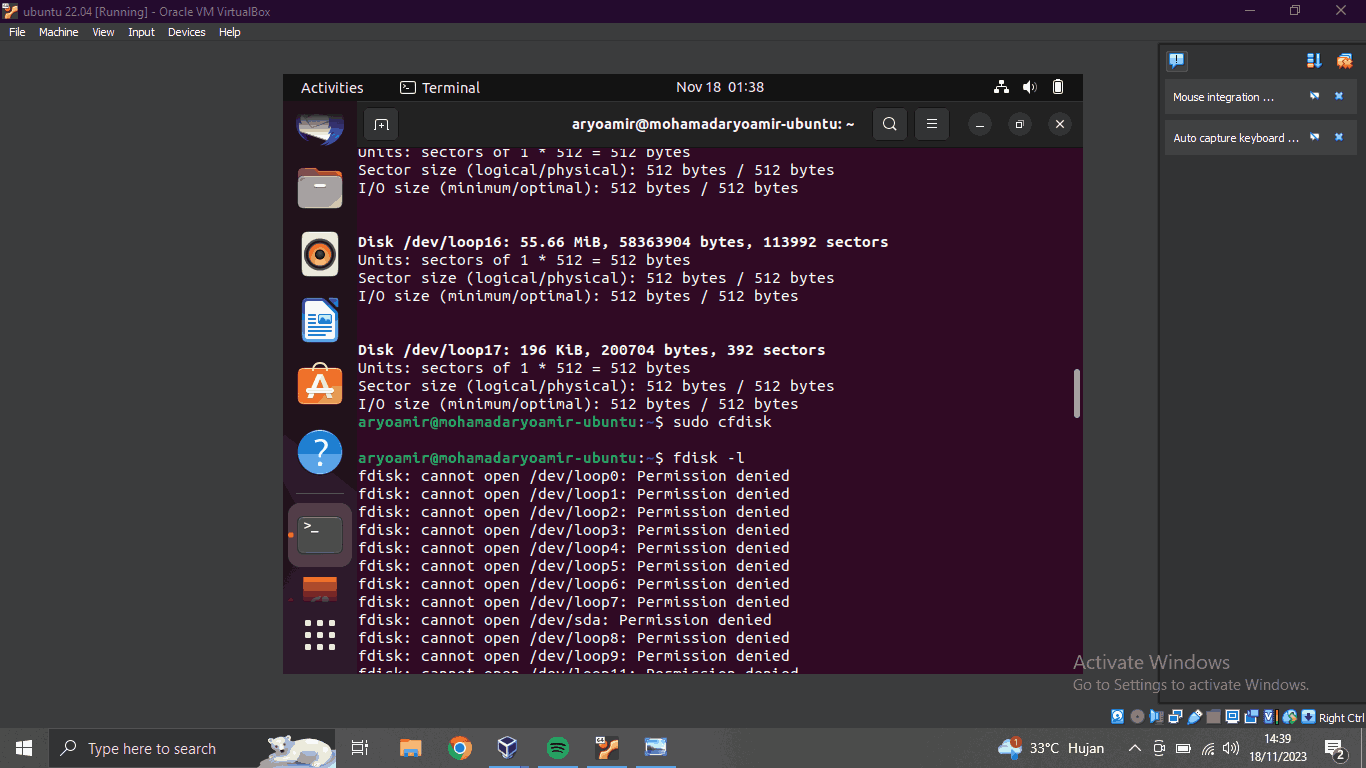Click the VirtualBox CPU status indicator
1366x768 pixels.
click(1270, 717)
